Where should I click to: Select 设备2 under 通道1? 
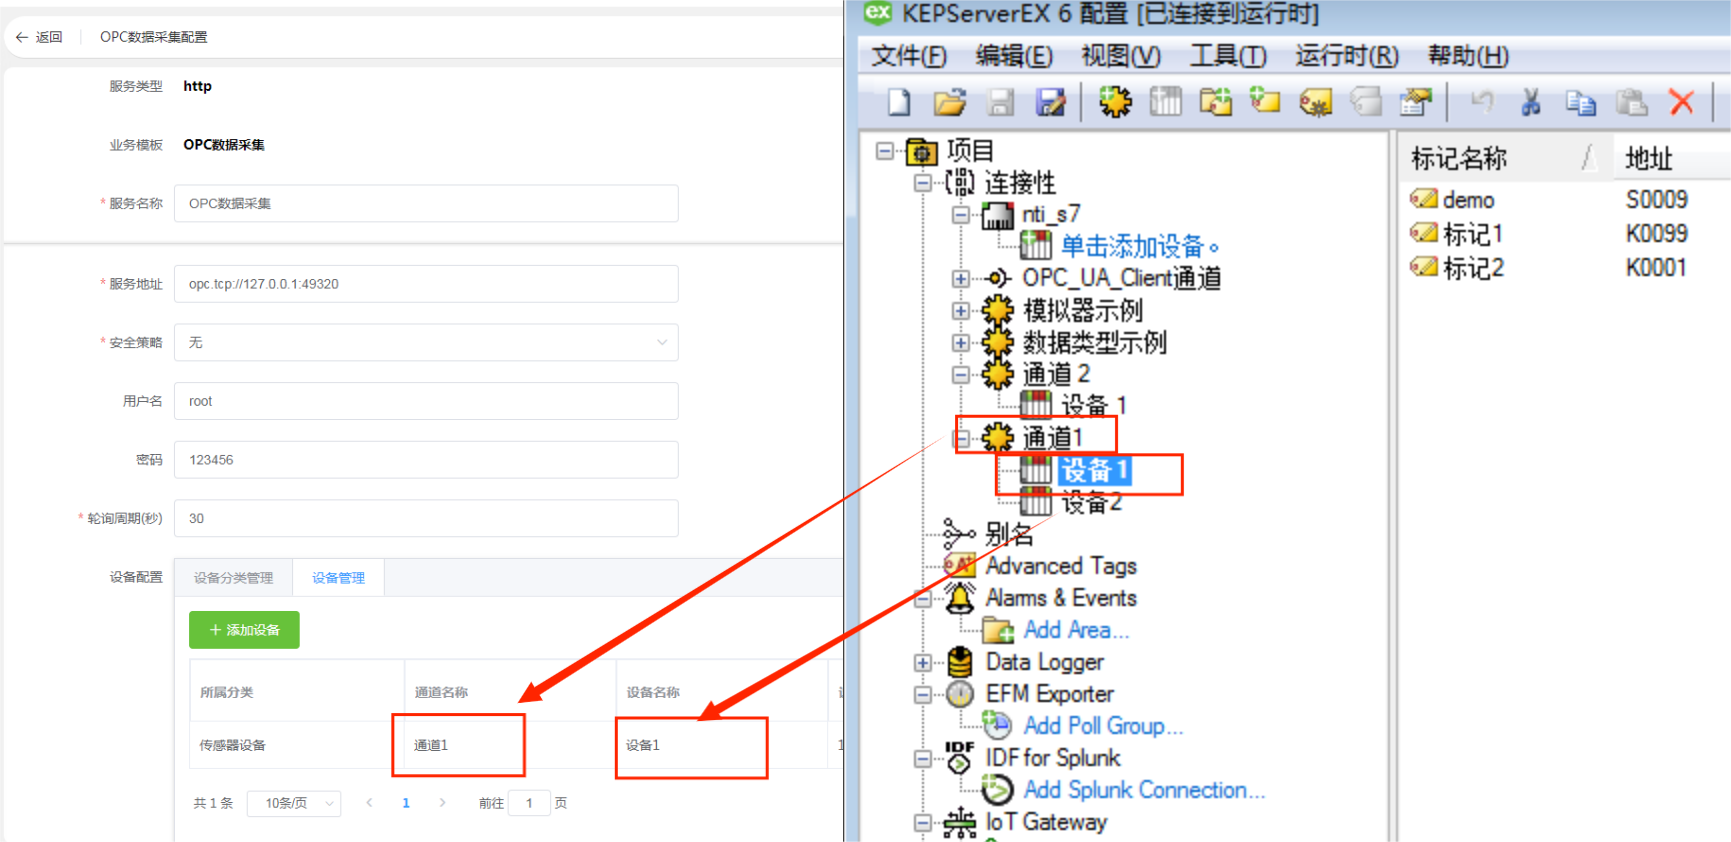1091,502
